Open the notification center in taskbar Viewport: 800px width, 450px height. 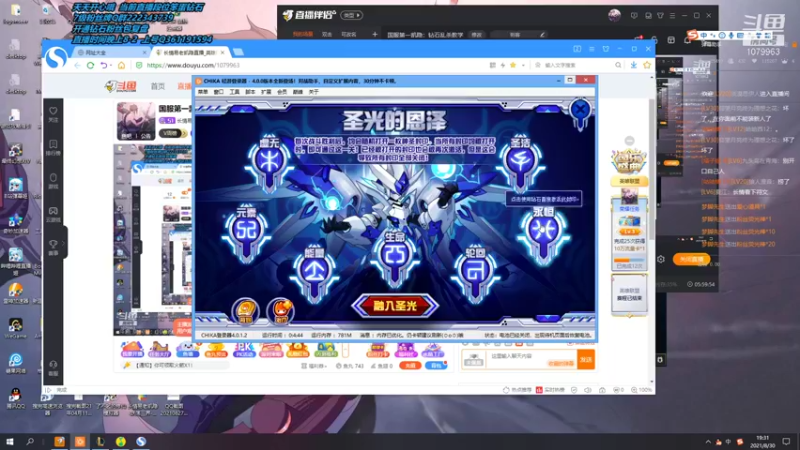(x=786, y=442)
